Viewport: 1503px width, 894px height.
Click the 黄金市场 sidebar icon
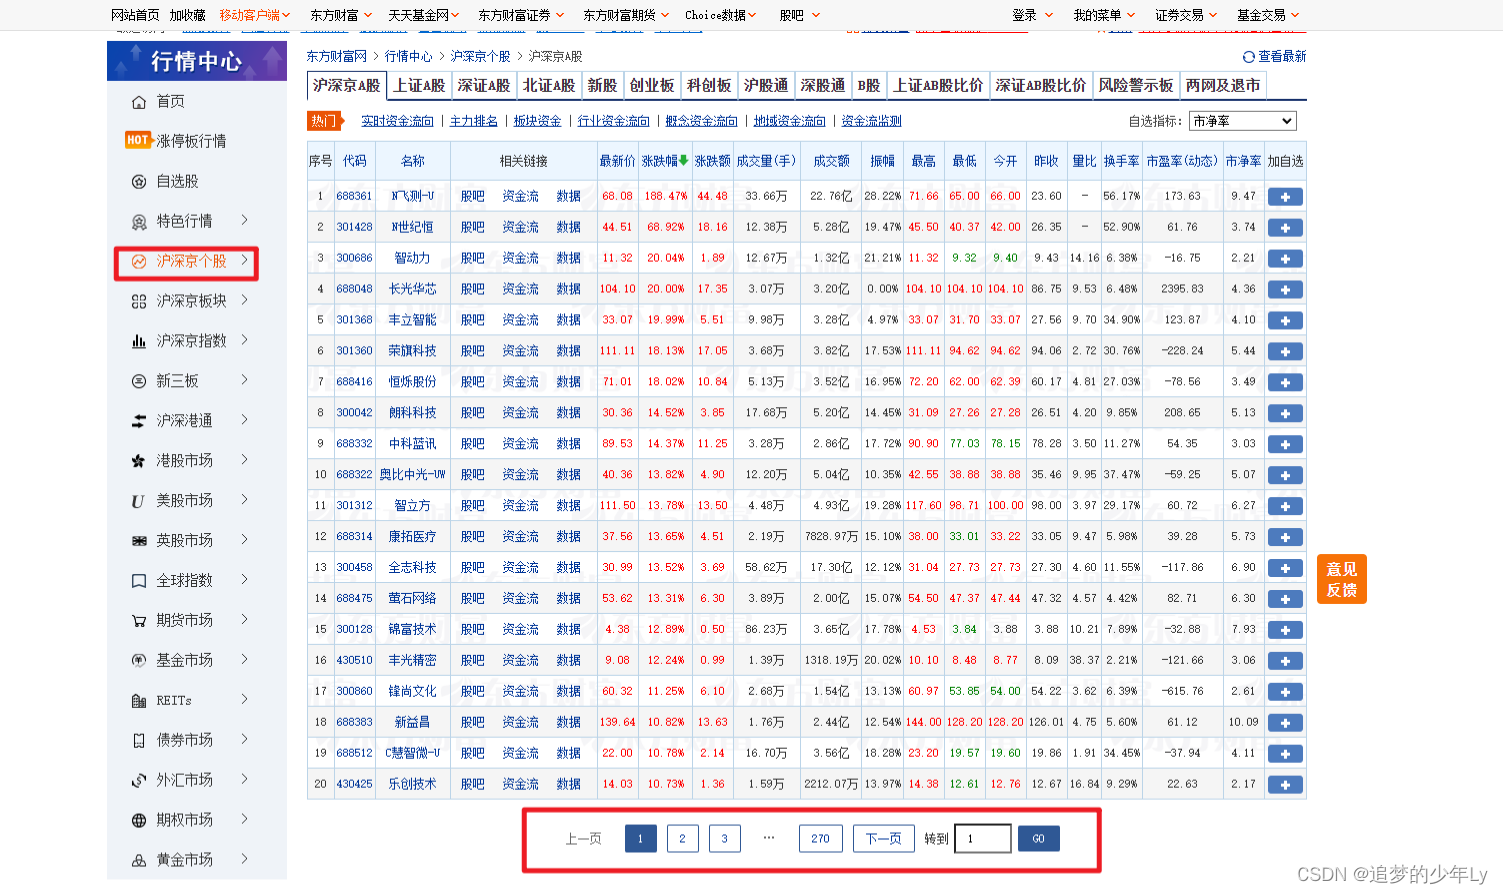tap(139, 860)
